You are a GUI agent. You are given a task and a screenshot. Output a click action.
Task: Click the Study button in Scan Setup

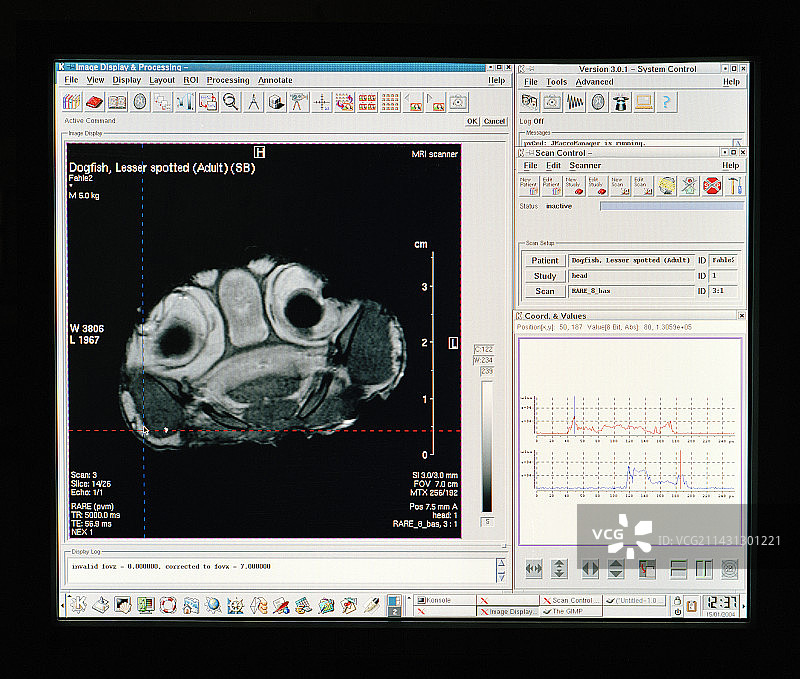pyautogui.click(x=544, y=276)
